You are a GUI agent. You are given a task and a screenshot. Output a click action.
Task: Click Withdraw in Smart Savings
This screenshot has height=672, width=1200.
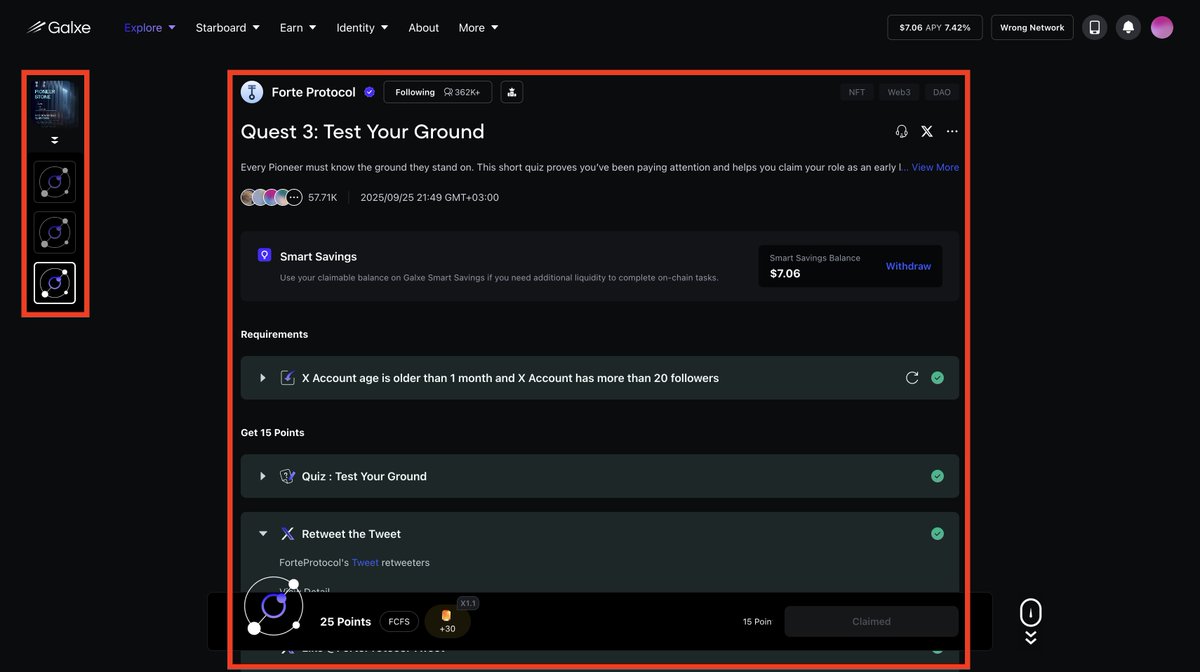[908, 266]
